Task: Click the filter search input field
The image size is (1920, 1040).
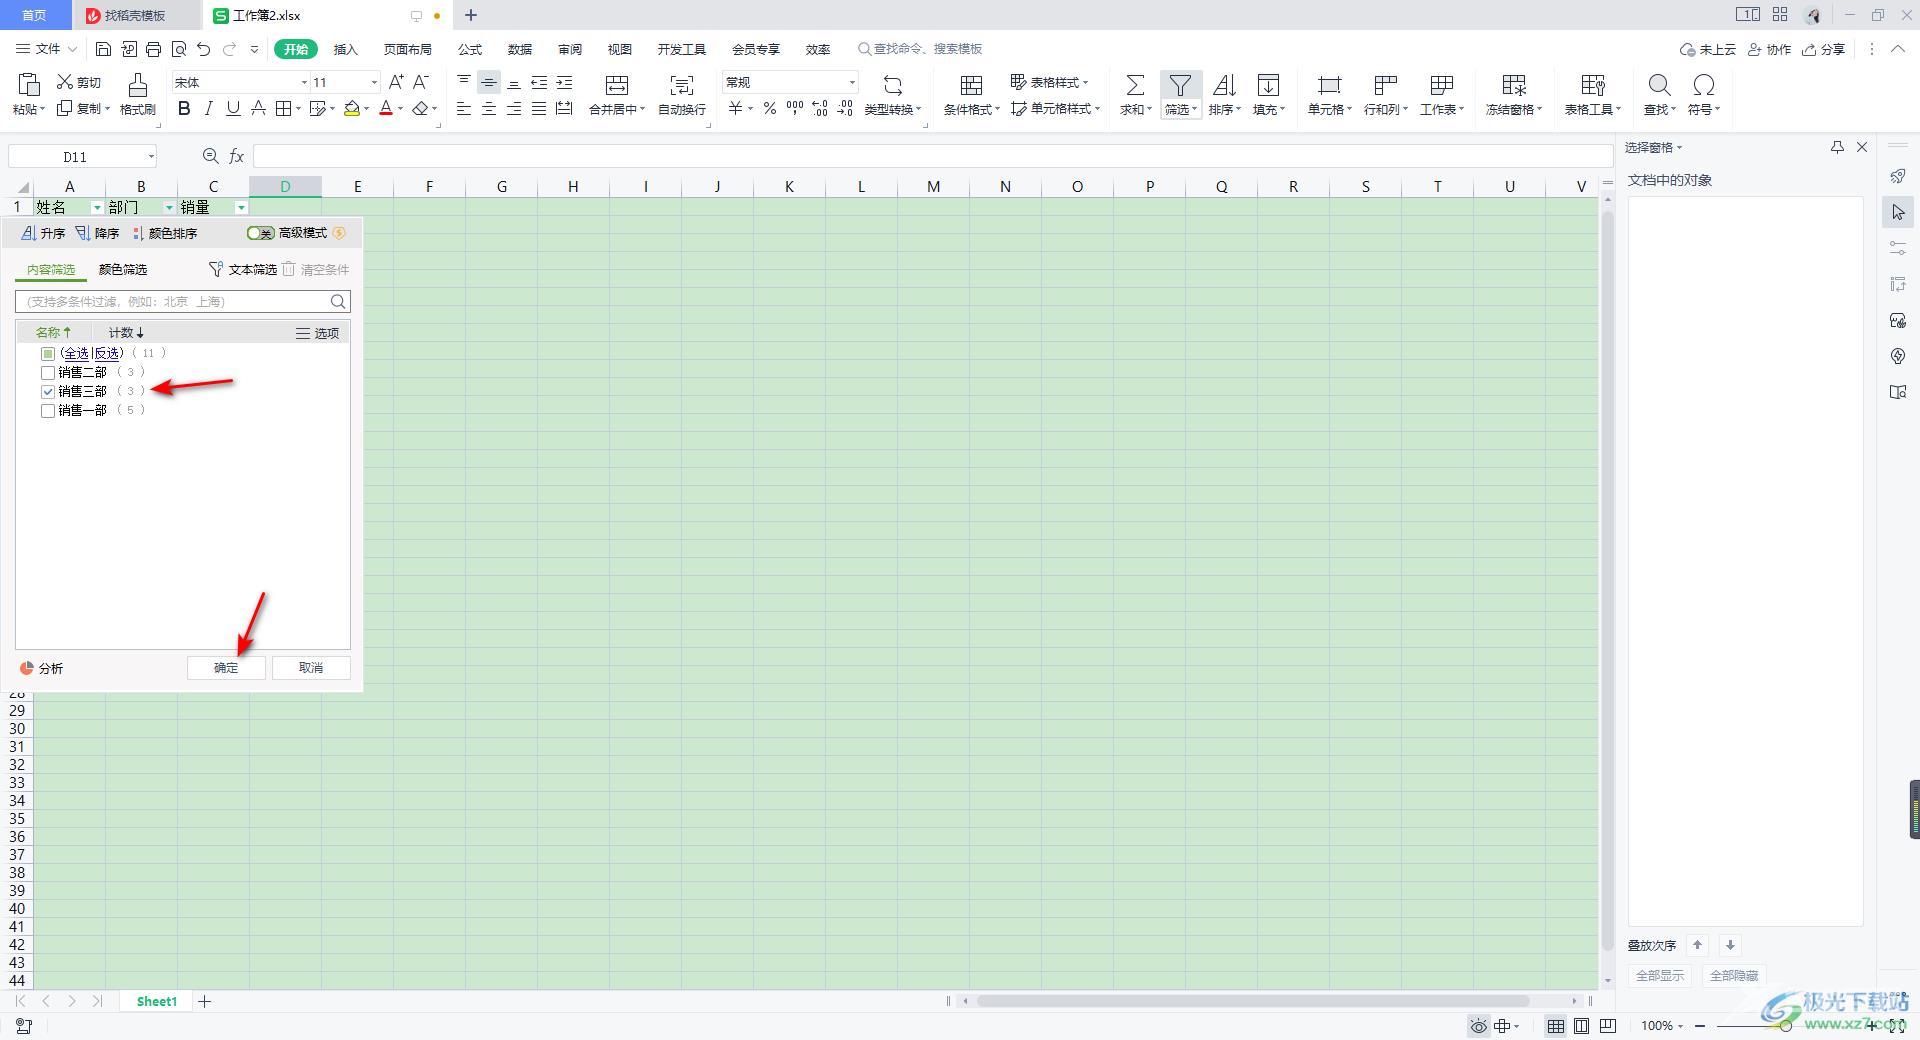Action: pyautogui.click(x=183, y=301)
